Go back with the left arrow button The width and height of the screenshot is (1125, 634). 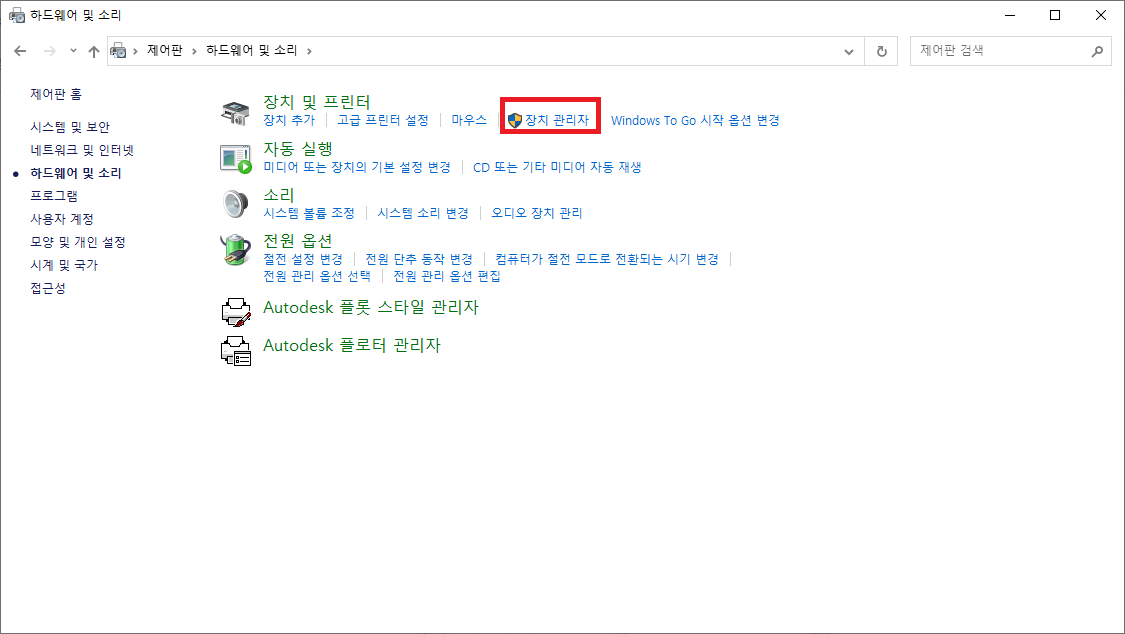[x=20, y=51]
